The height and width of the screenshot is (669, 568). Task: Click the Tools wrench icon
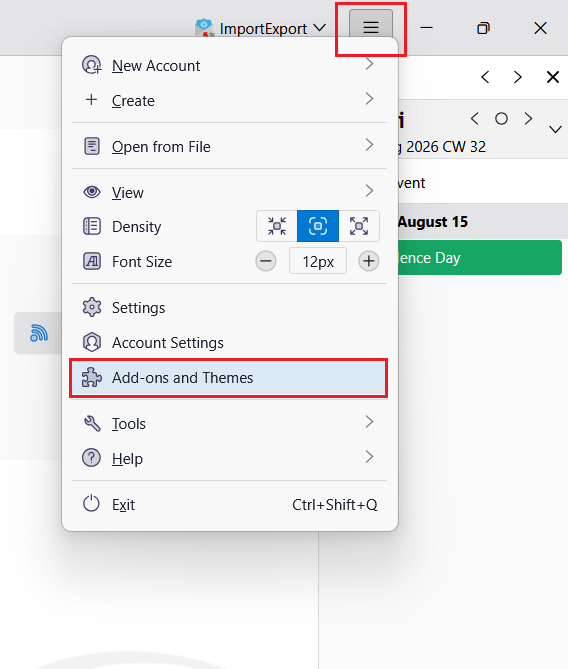tap(92, 424)
